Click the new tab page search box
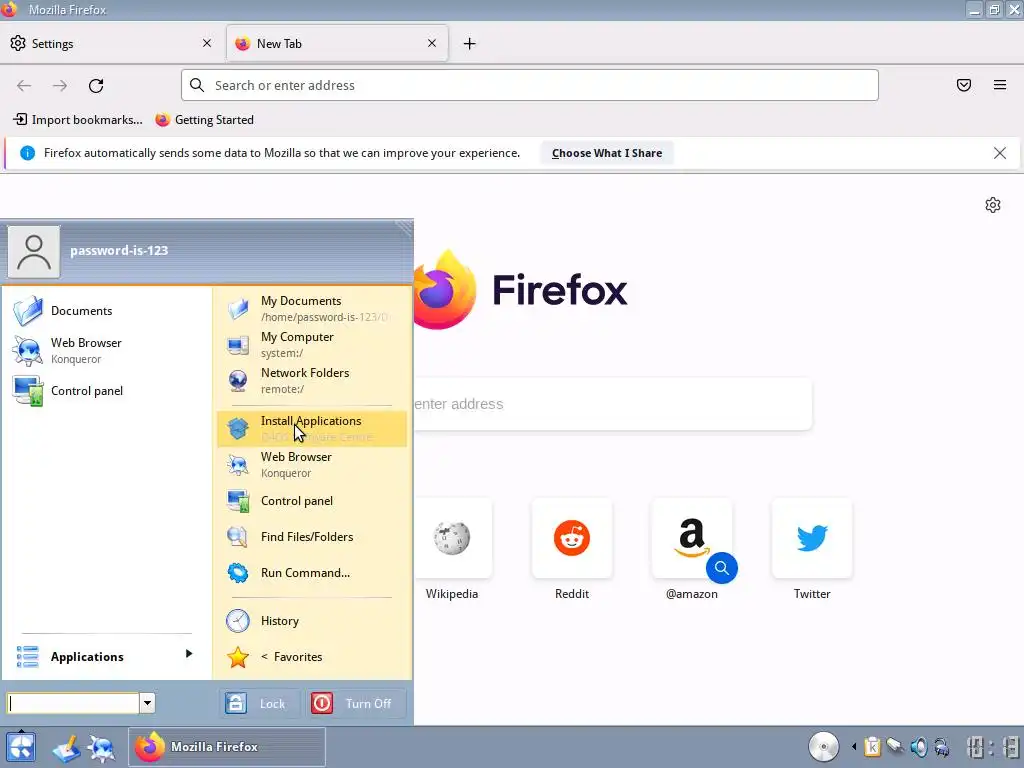This screenshot has width=1024, height=768. pyautogui.click(x=613, y=404)
